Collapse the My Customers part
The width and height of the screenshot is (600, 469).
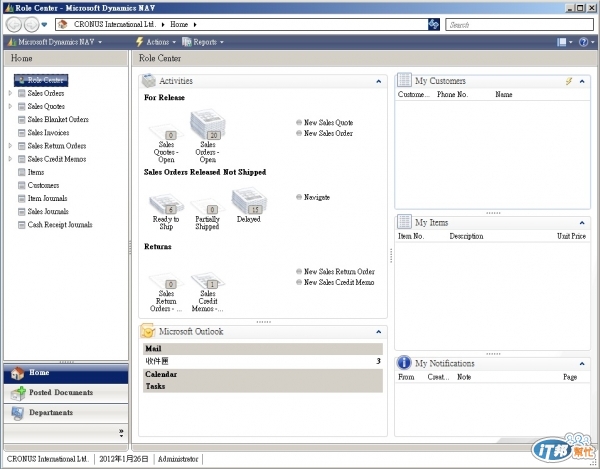pos(582,81)
